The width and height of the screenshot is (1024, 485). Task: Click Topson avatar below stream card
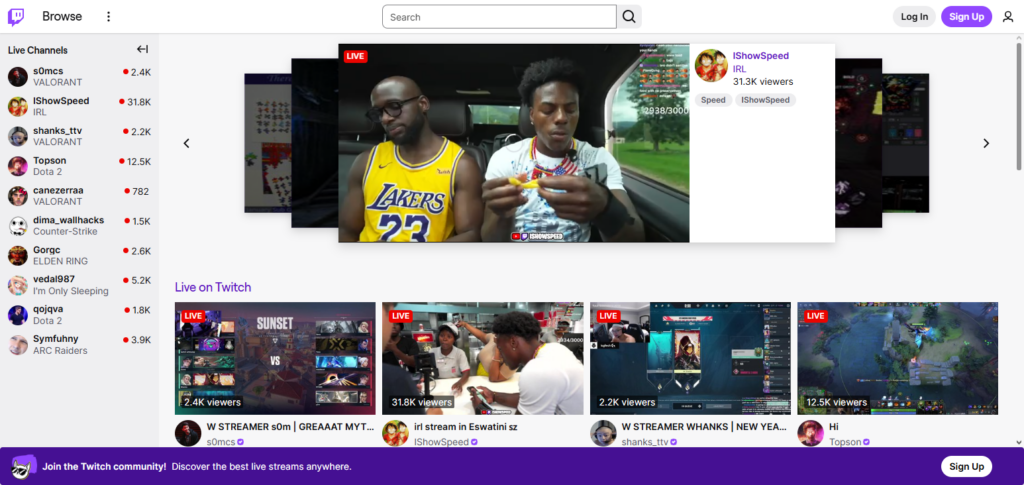coord(810,433)
